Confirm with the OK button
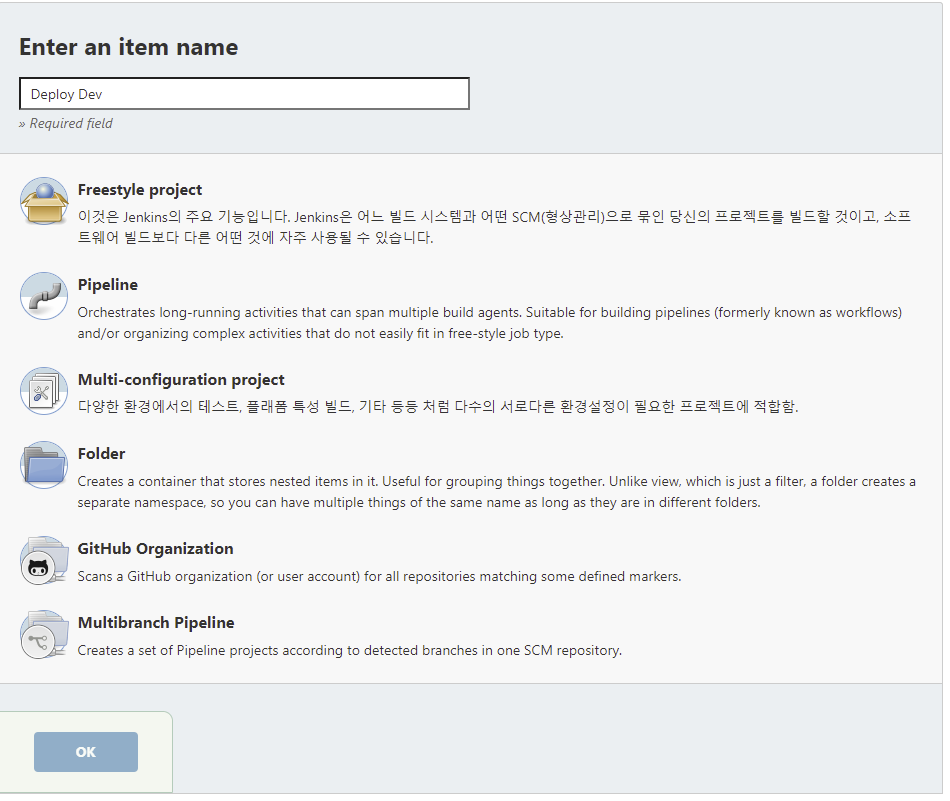Screen dimensions: 950x801 click(x=86, y=752)
